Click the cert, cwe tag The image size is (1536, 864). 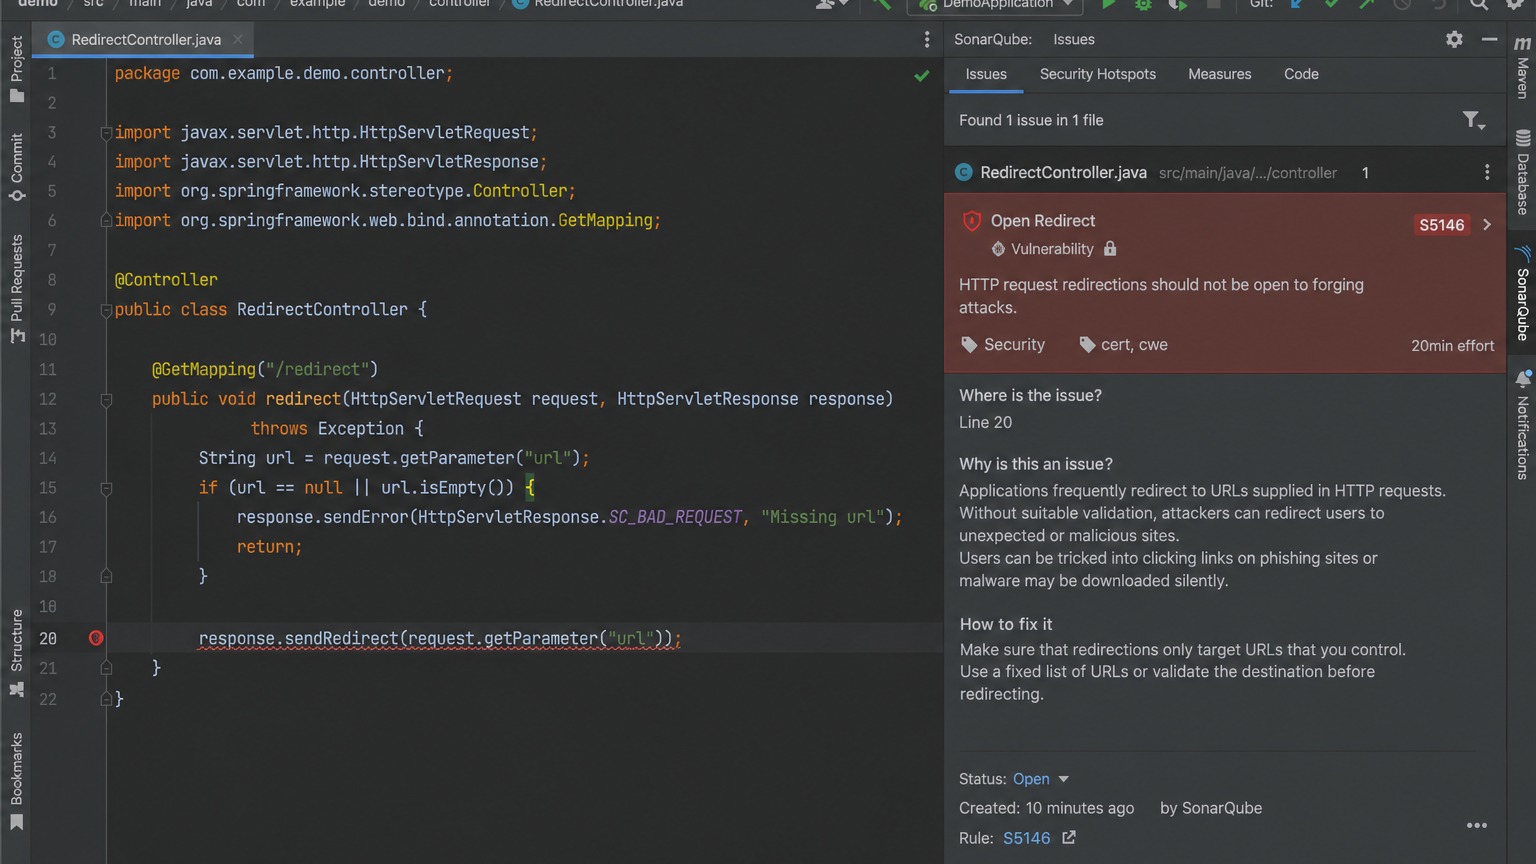(x=1123, y=344)
